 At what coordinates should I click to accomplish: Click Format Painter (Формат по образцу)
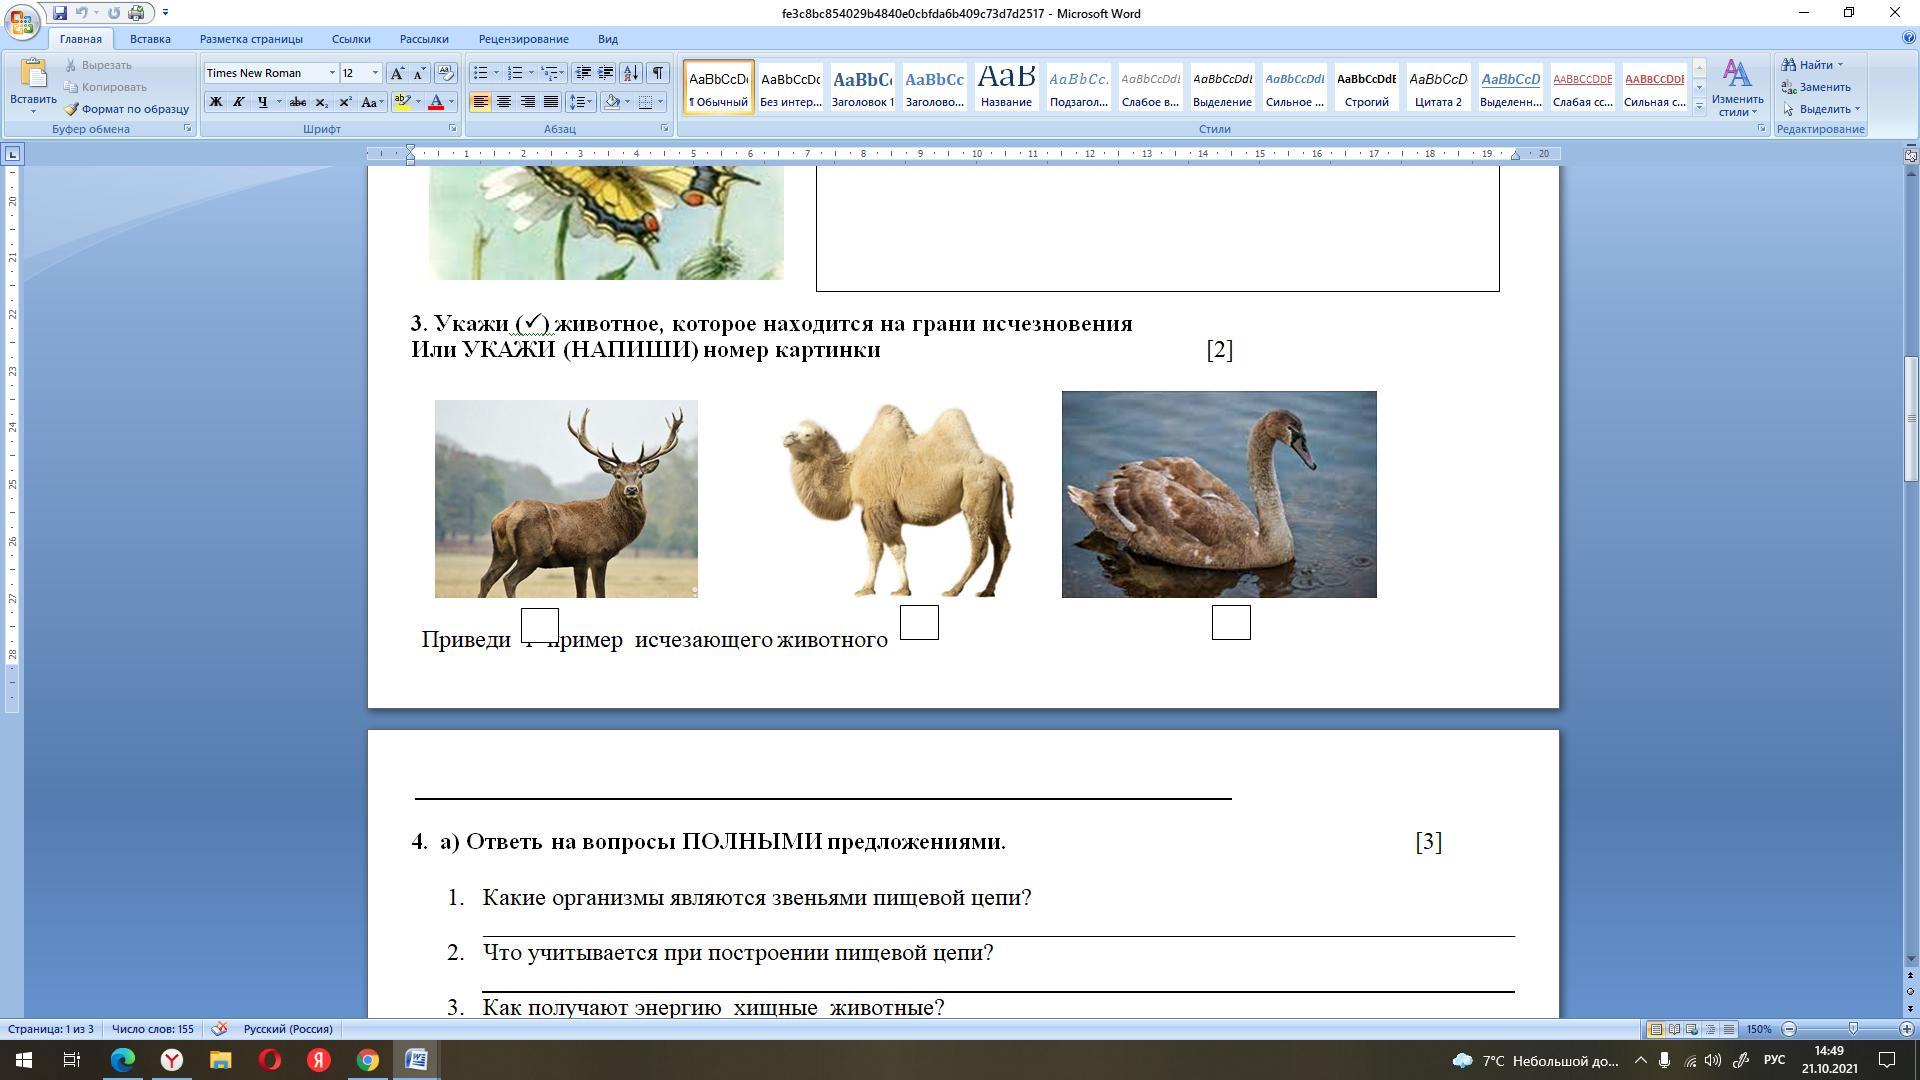(x=126, y=109)
